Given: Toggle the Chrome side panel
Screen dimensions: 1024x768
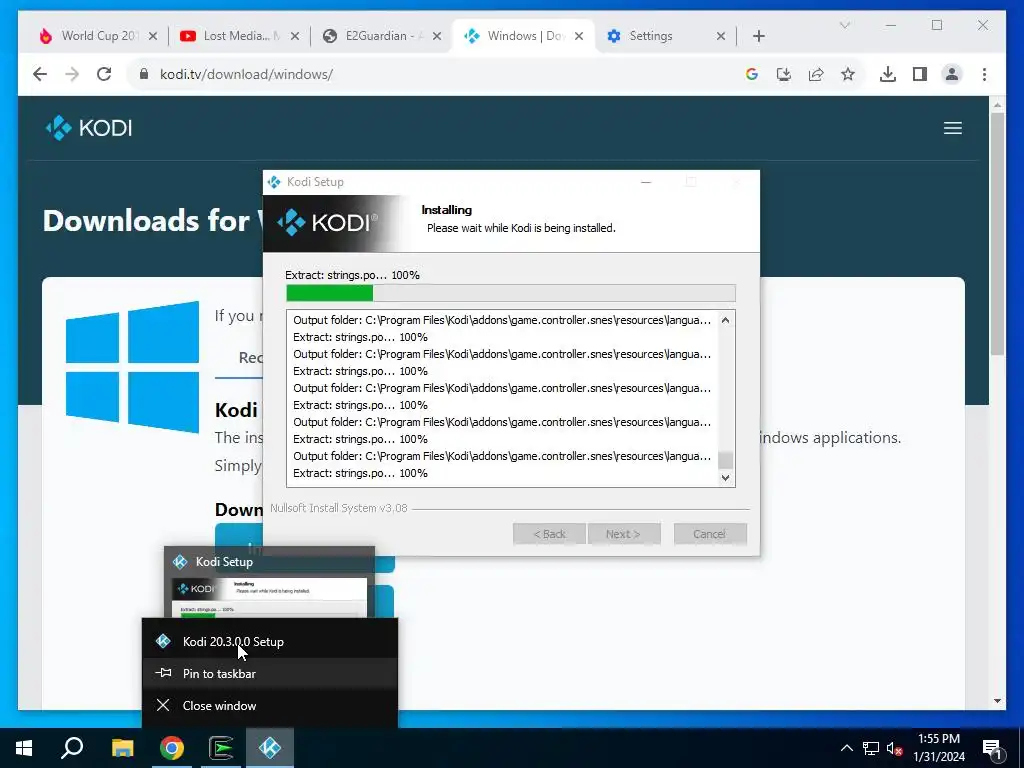Looking at the screenshot, I should (x=920, y=74).
